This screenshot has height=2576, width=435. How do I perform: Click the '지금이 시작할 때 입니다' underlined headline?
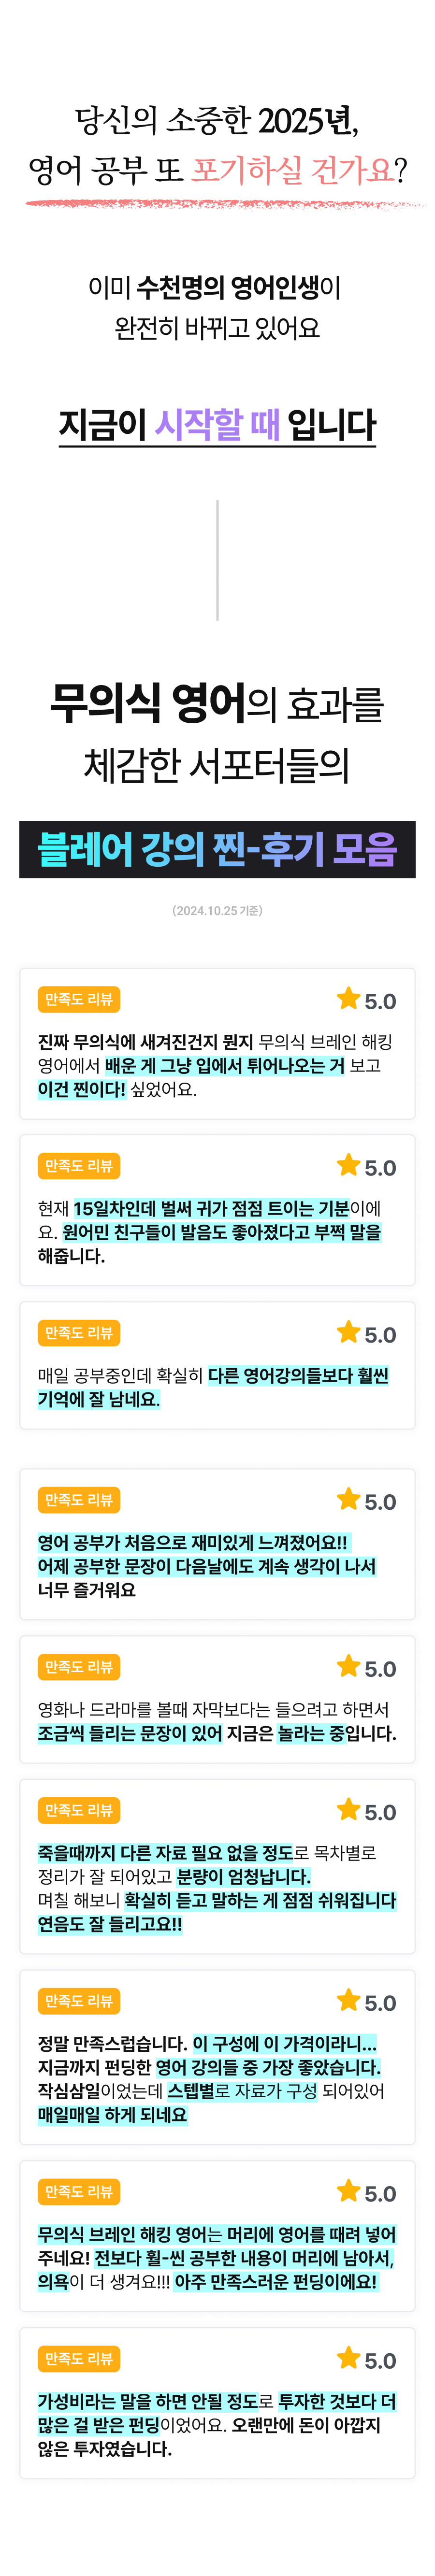pyautogui.click(x=217, y=425)
